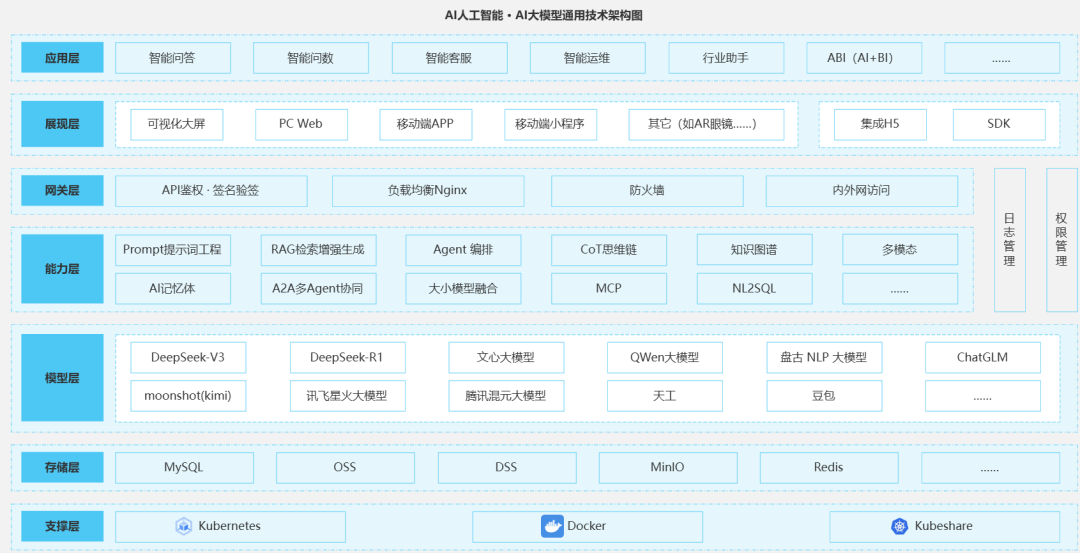Click the Kubernetes logo icon
1080x553 pixels.
[x=184, y=526]
